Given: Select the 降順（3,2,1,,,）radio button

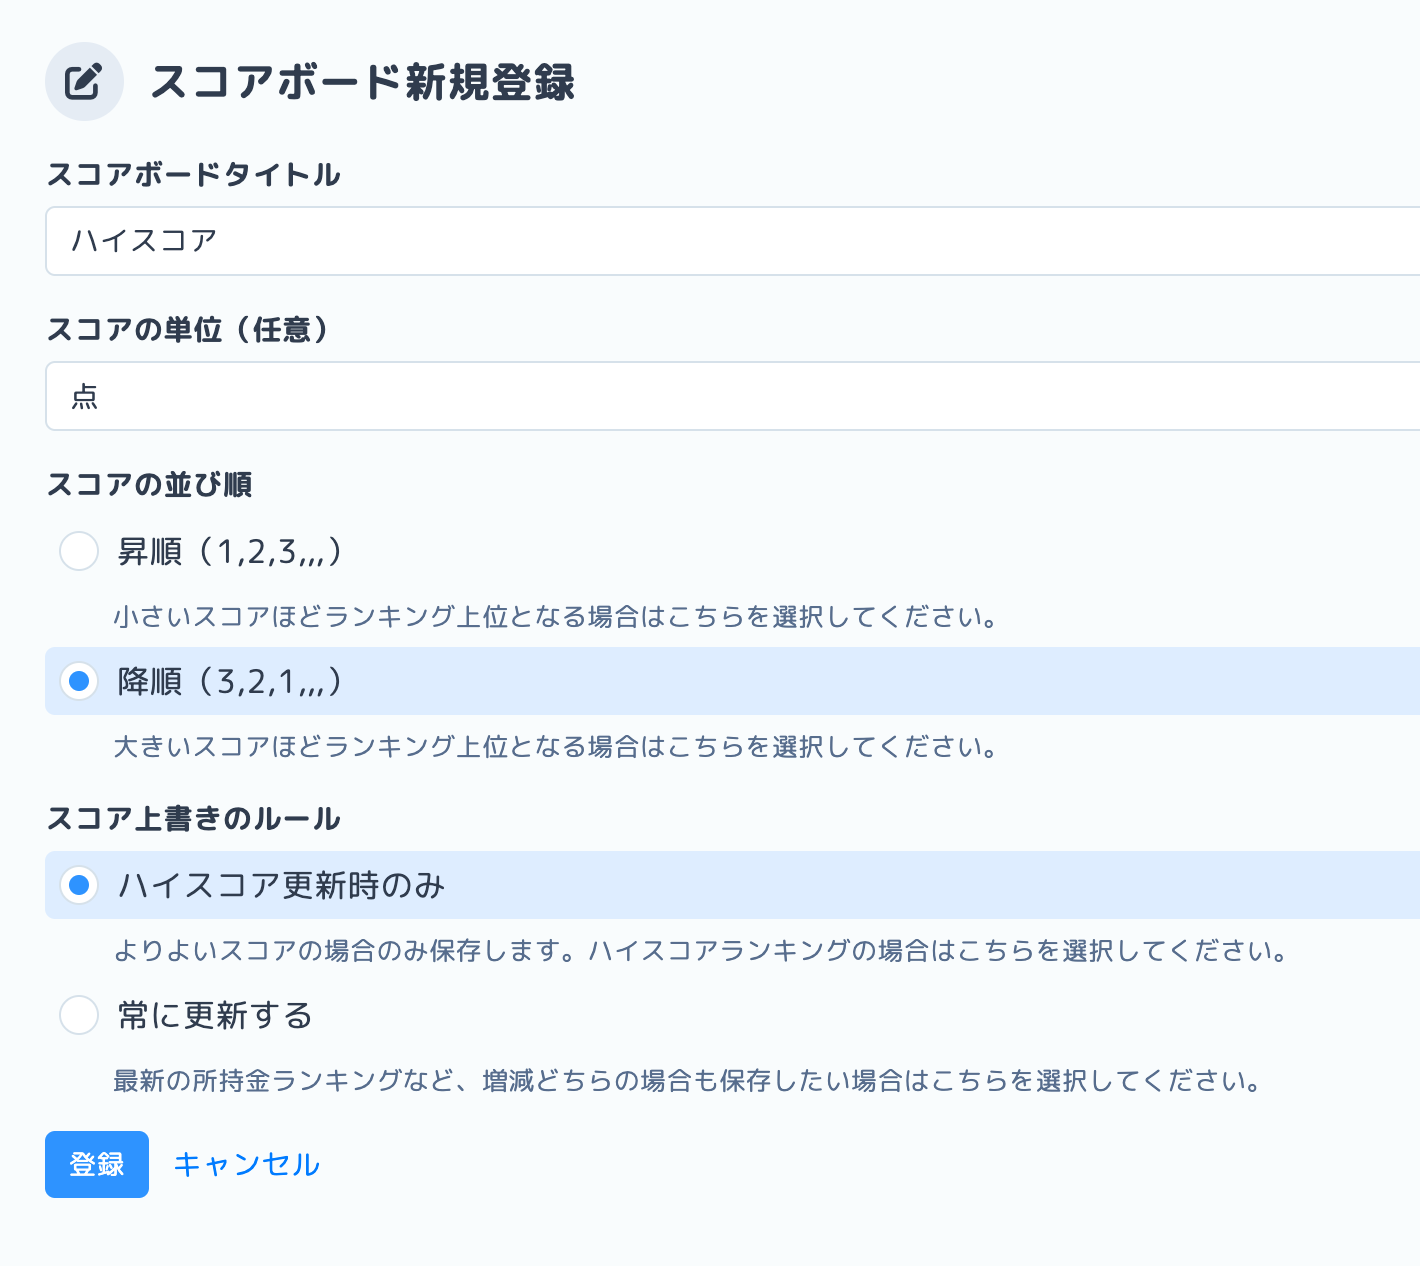Looking at the screenshot, I should tap(79, 681).
